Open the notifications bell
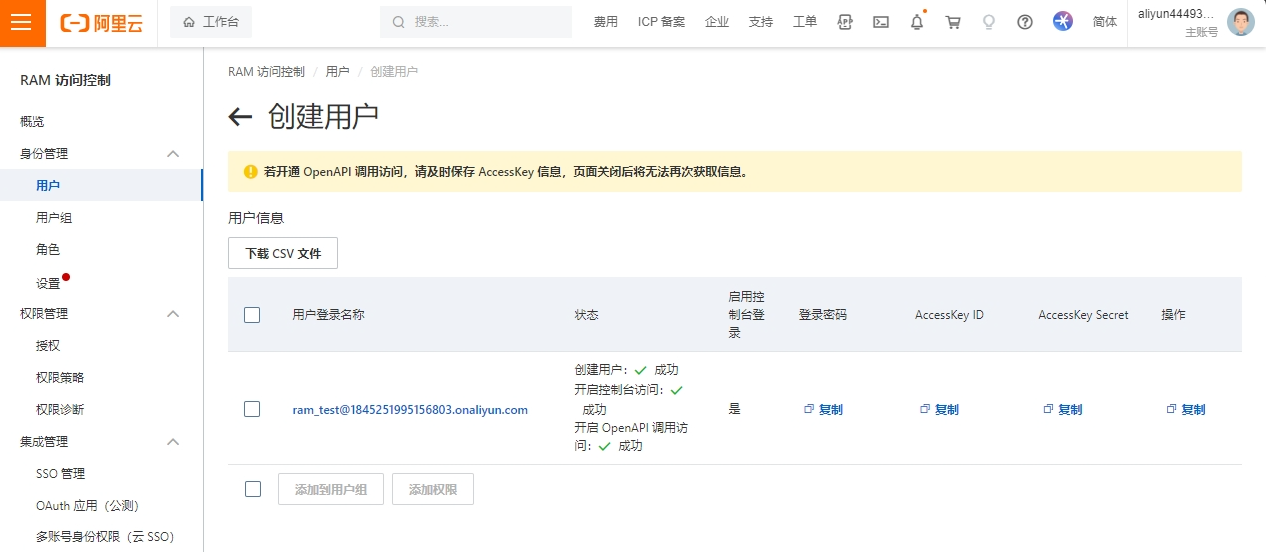The width and height of the screenshot is (1266, 552). click(x=916, y=22)
